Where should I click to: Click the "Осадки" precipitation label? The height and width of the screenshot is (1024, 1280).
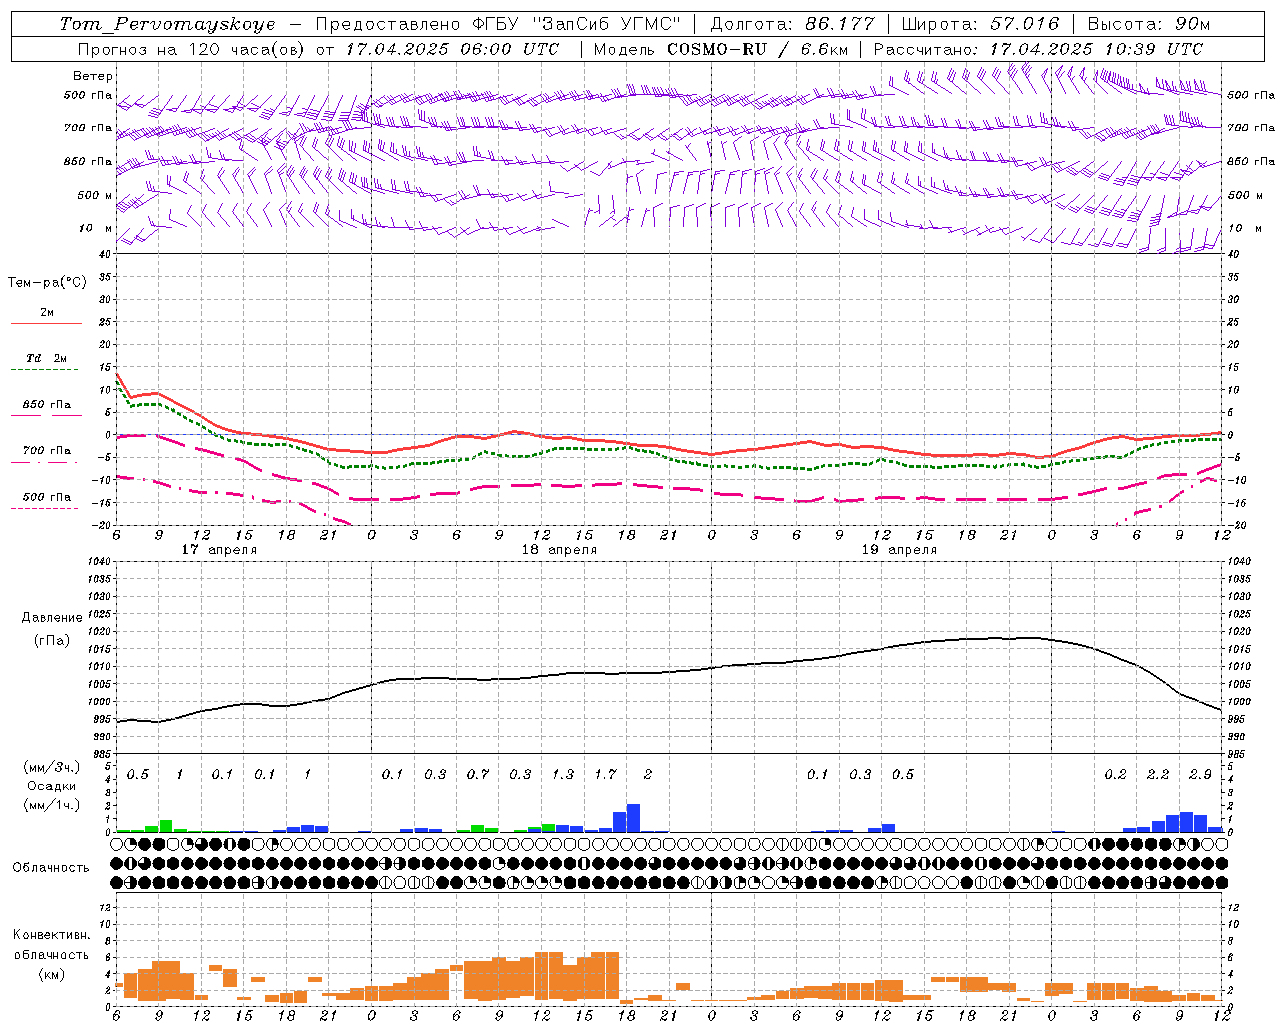52,786
